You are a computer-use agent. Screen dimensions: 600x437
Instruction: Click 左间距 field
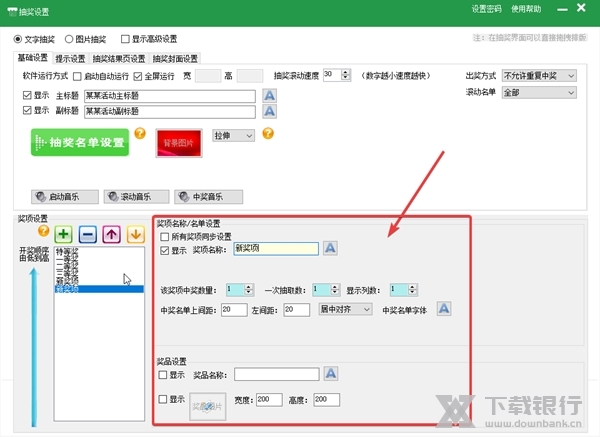[x=297, y=310]
